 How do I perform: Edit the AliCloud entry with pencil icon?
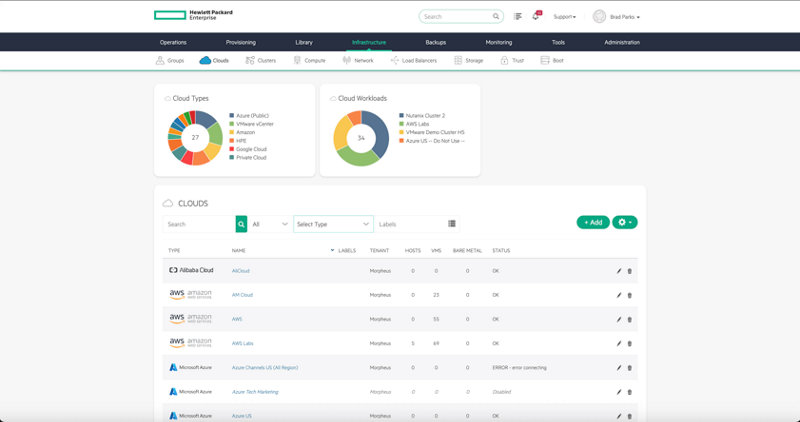coord(618,271)
